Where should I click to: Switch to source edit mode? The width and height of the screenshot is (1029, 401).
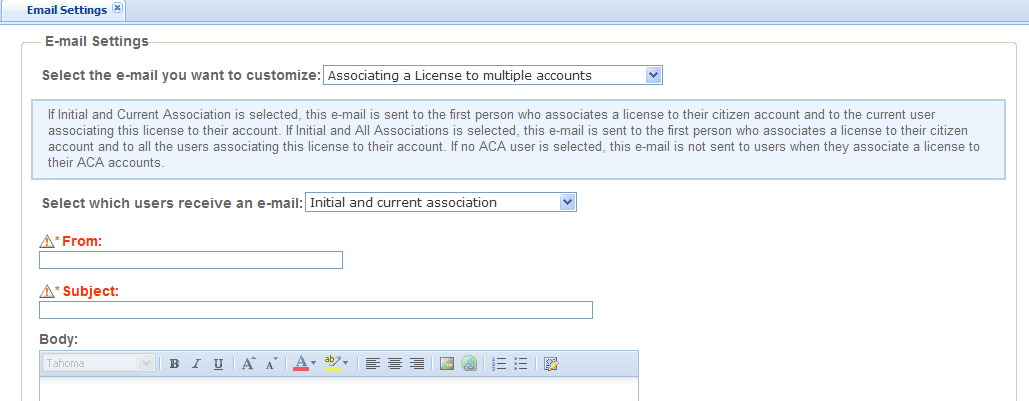tap(551, 364)
